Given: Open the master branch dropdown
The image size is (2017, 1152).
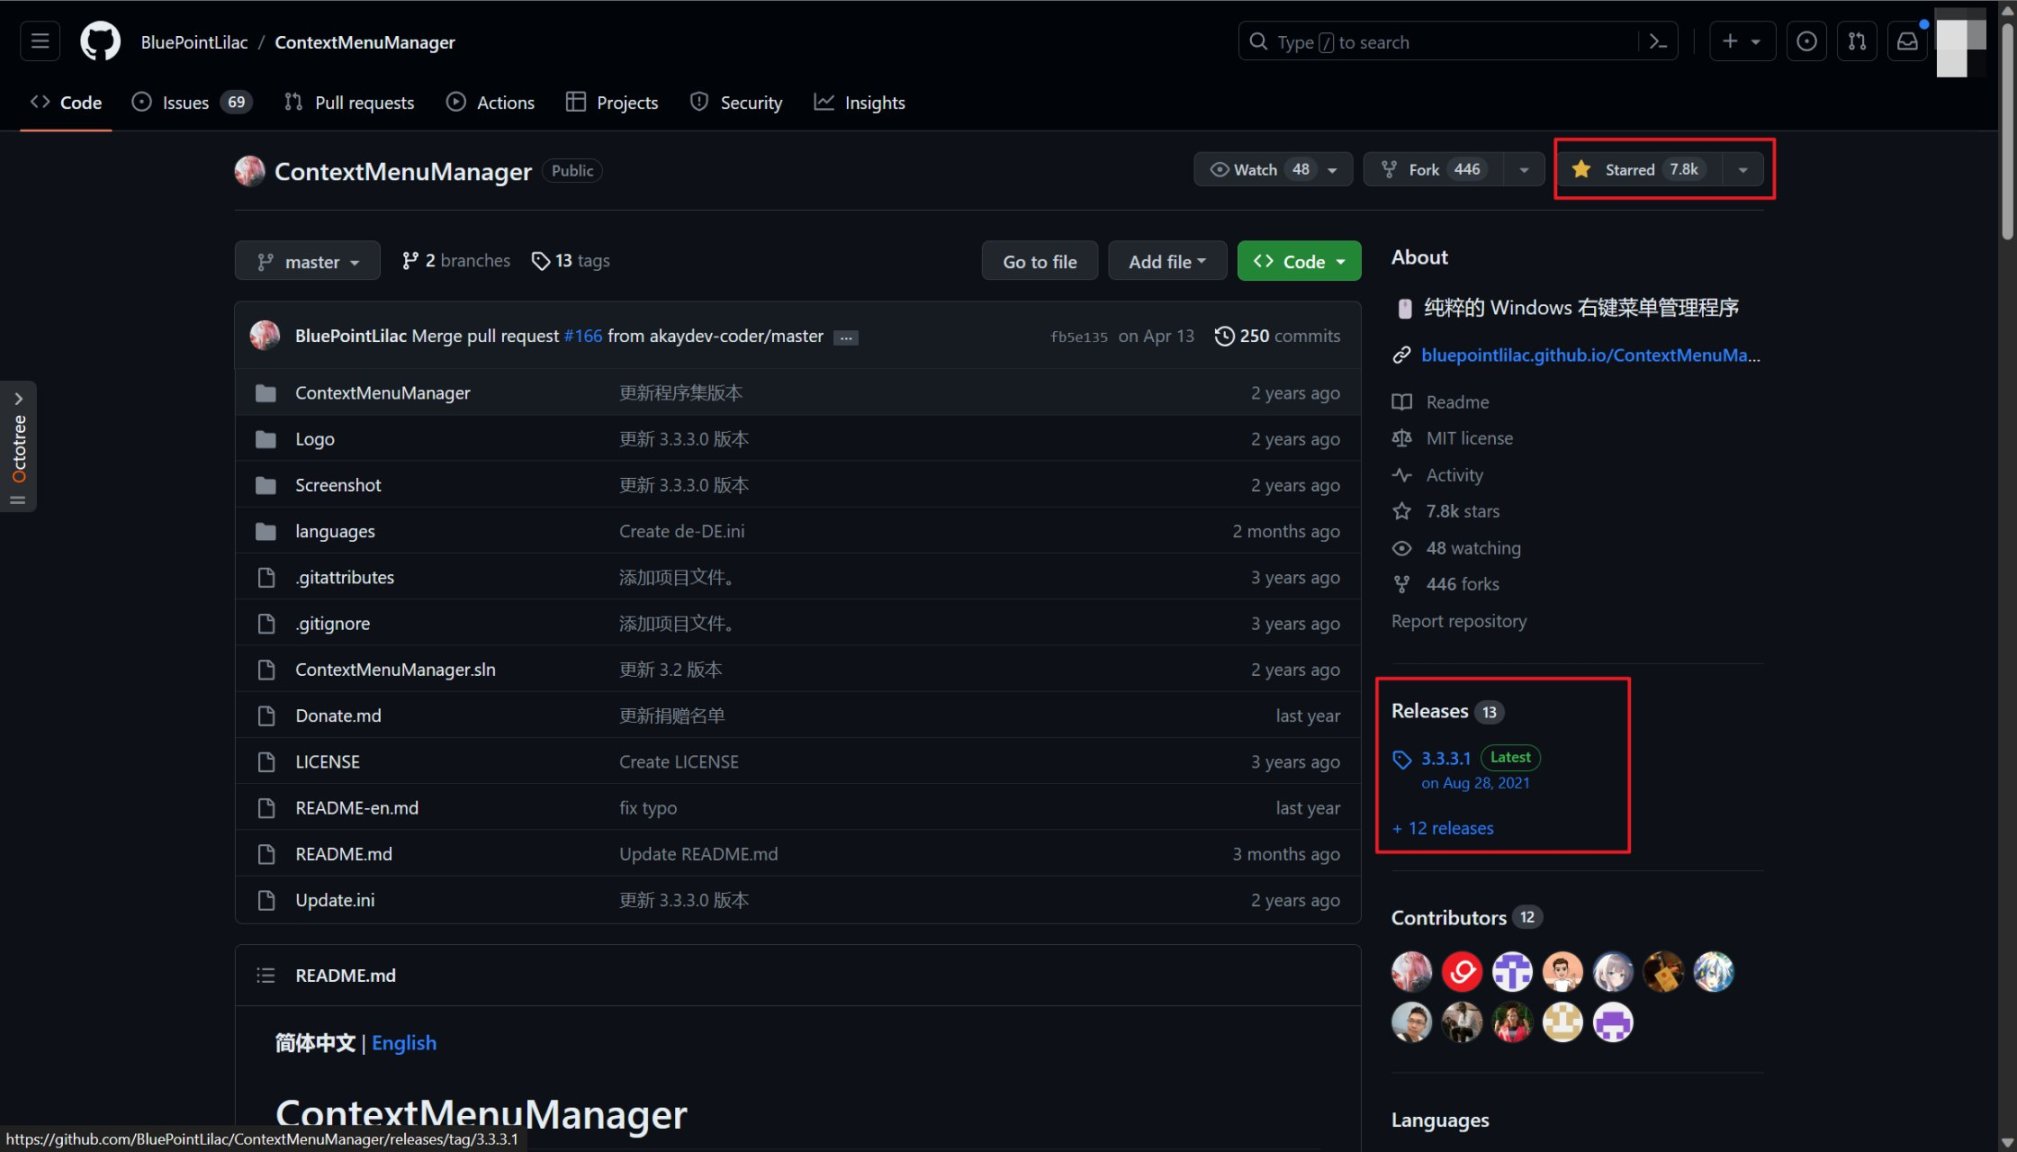Looking at the screenshot, I should (x=307, y=261).
